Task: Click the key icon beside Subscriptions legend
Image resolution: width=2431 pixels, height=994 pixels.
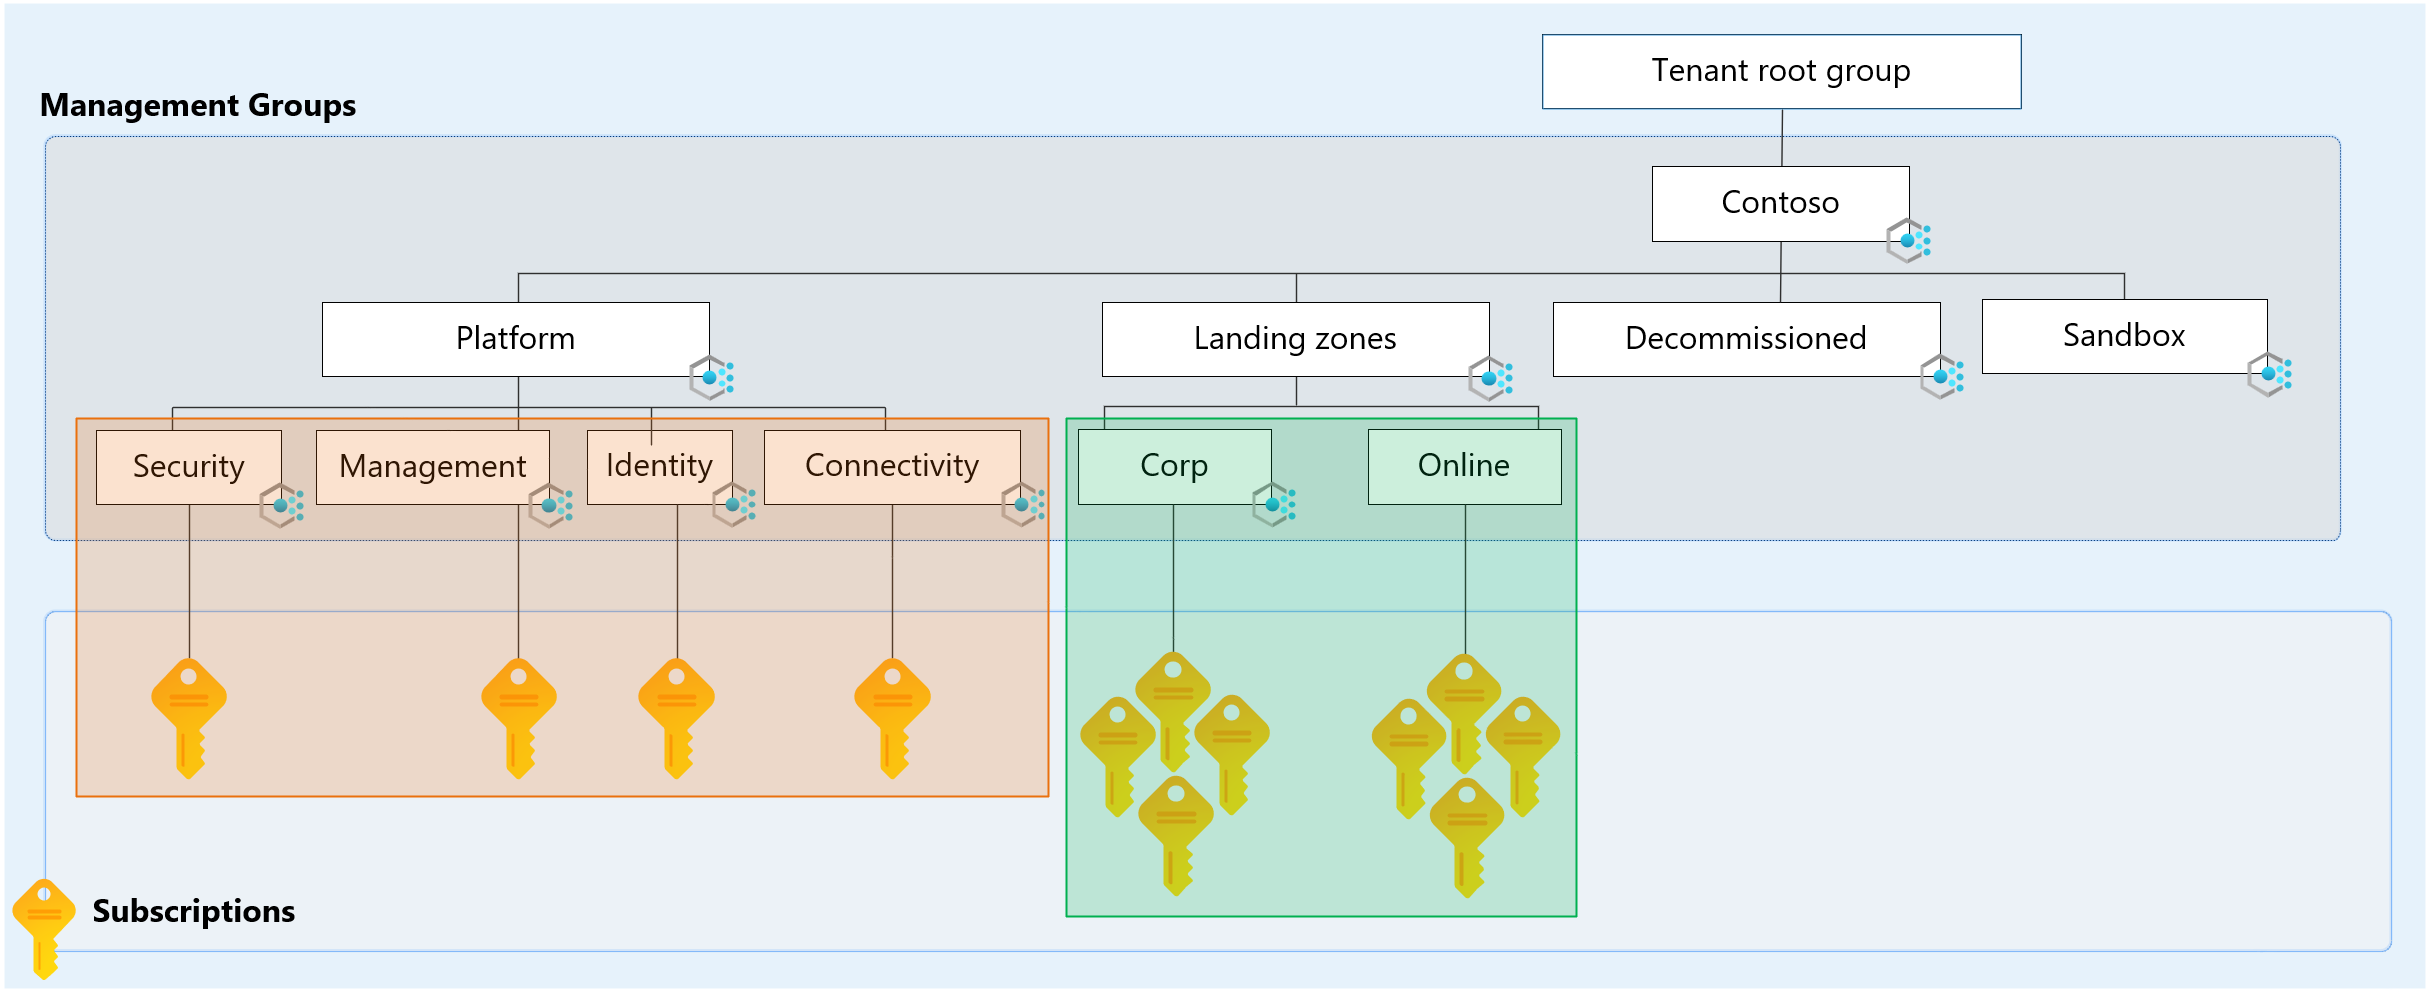Action: (44, 926)
